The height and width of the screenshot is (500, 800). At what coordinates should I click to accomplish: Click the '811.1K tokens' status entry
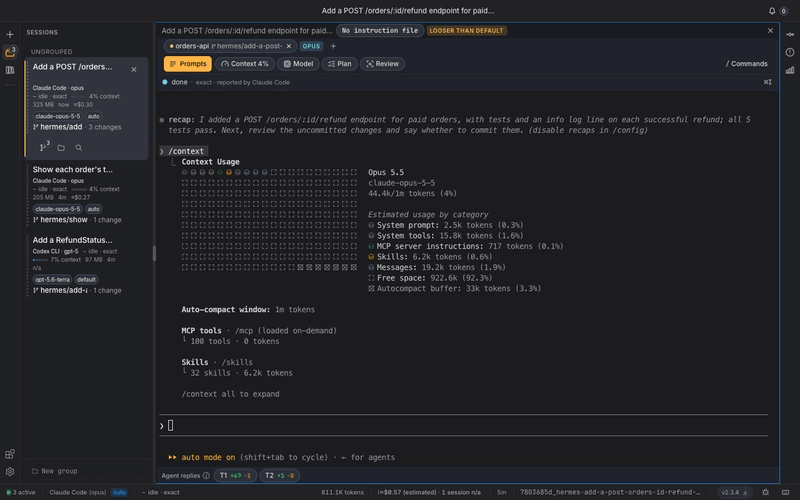tap(342, 492)
